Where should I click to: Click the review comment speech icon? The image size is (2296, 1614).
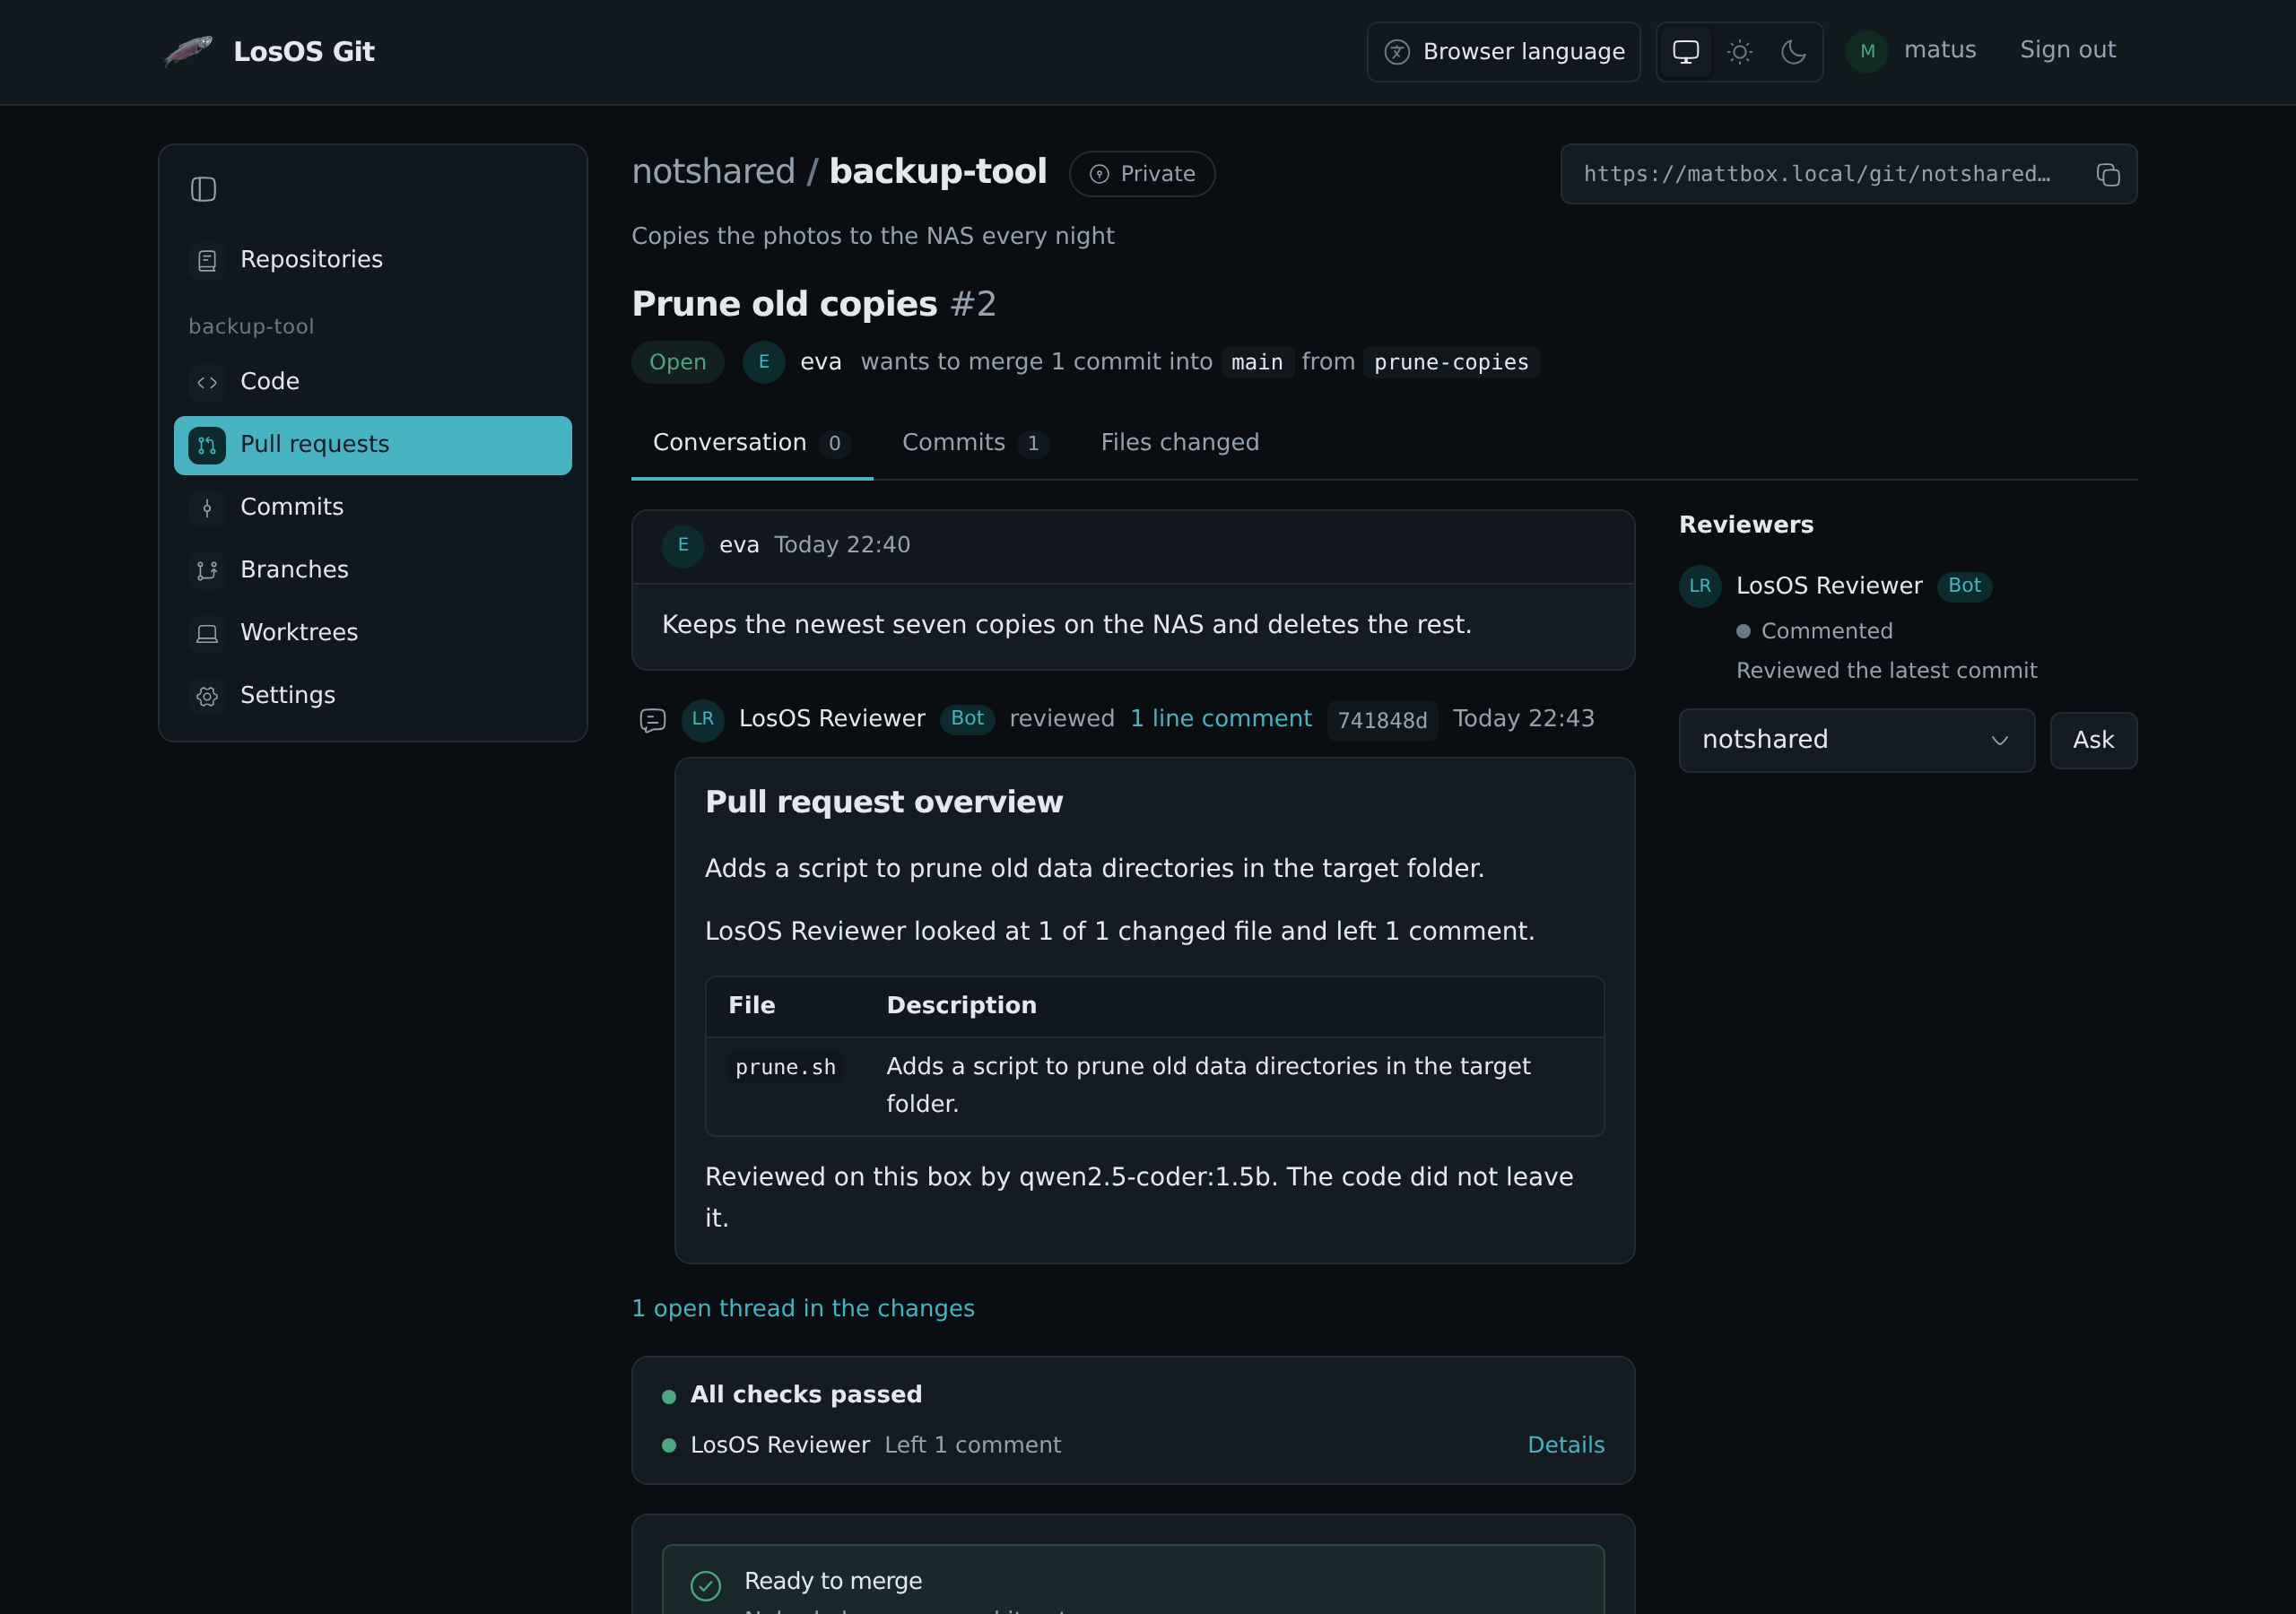[x=652, y=720]
